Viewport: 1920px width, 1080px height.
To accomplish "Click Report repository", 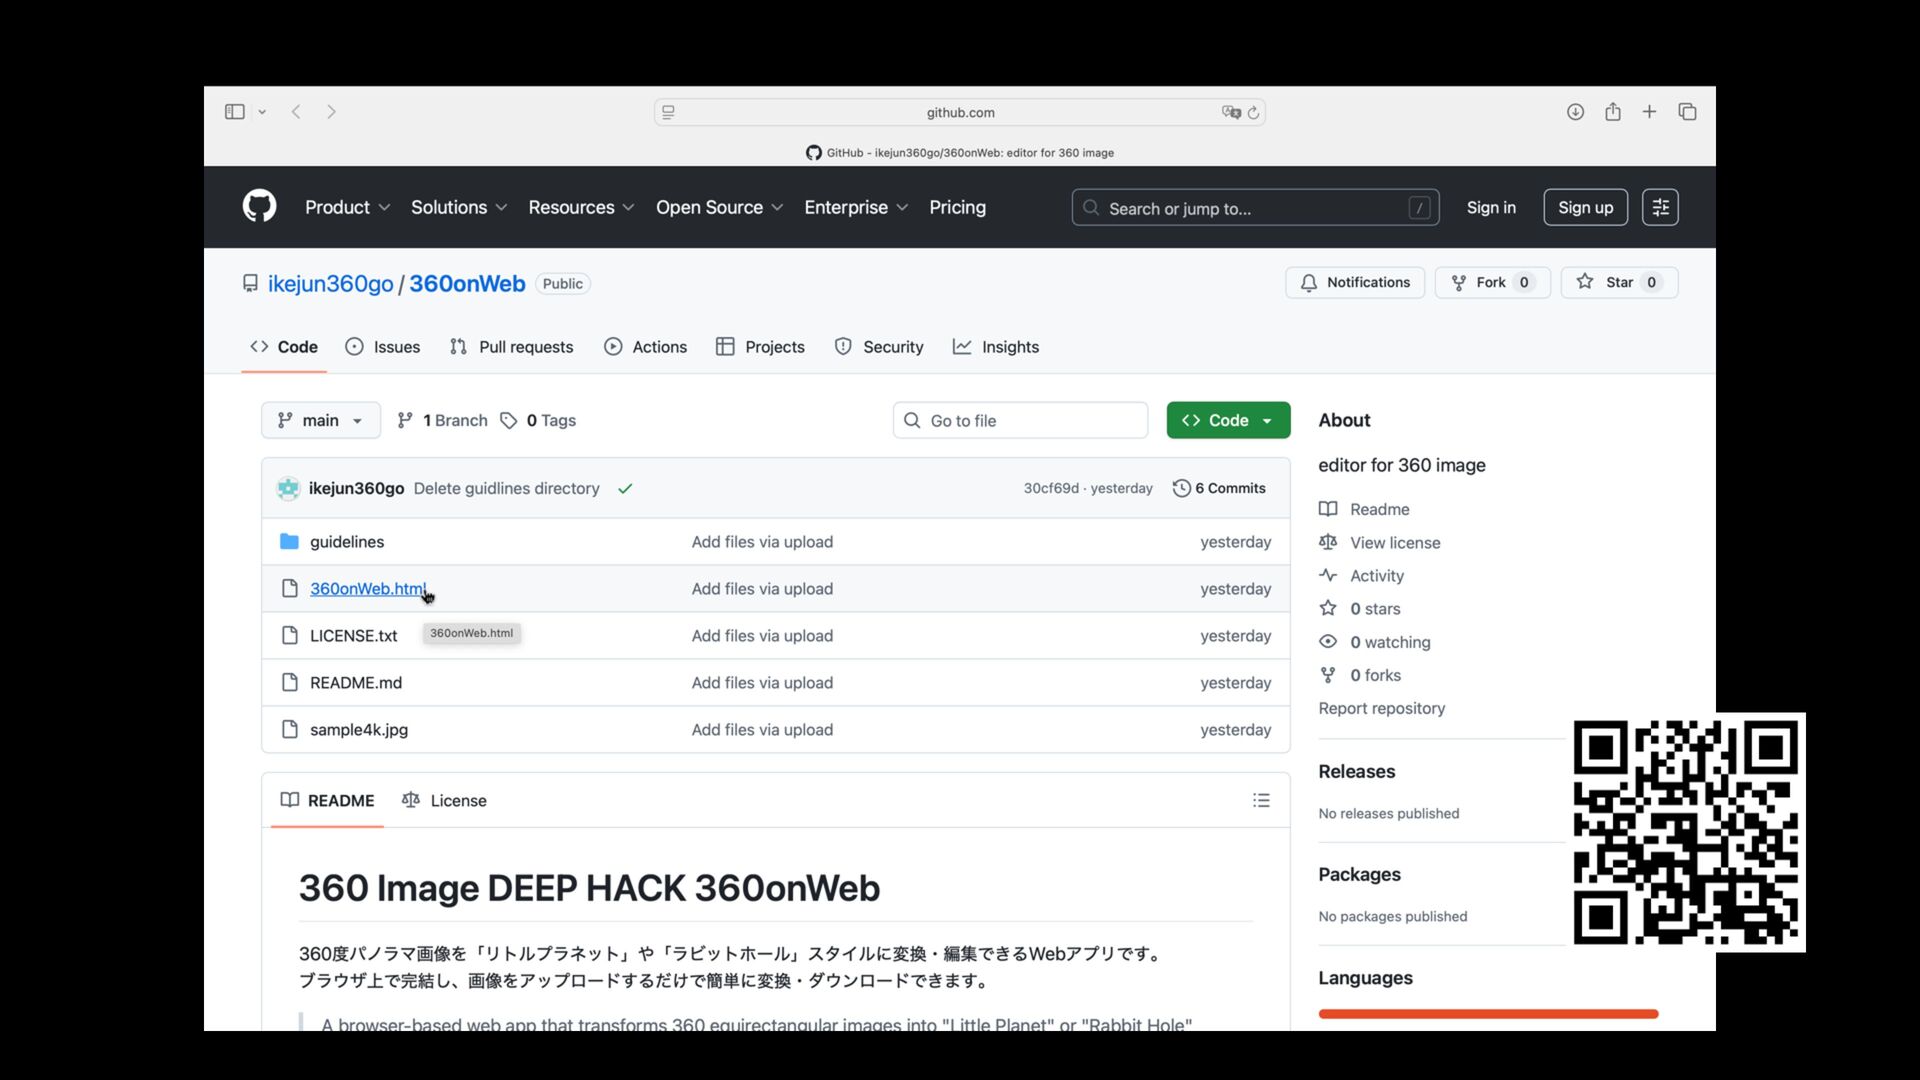I will (1381, 708).
